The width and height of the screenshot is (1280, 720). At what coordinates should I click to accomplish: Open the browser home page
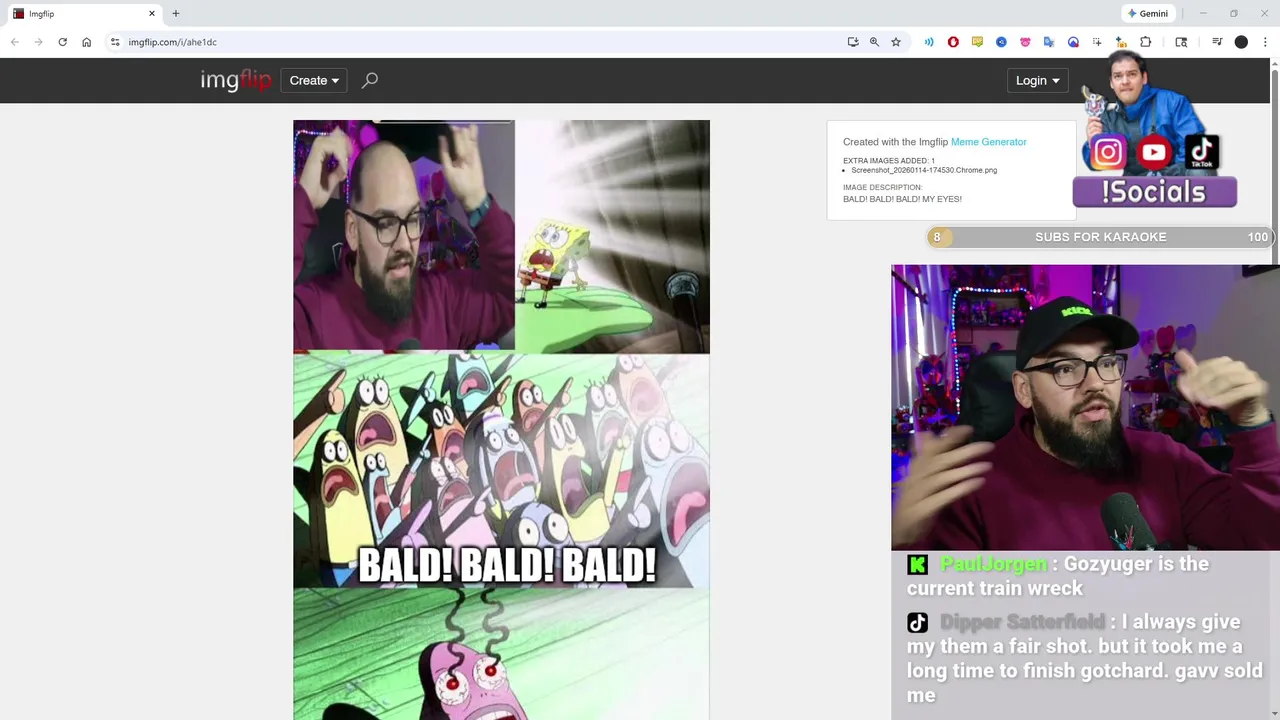pyautogui.click(x=86, y=42)
